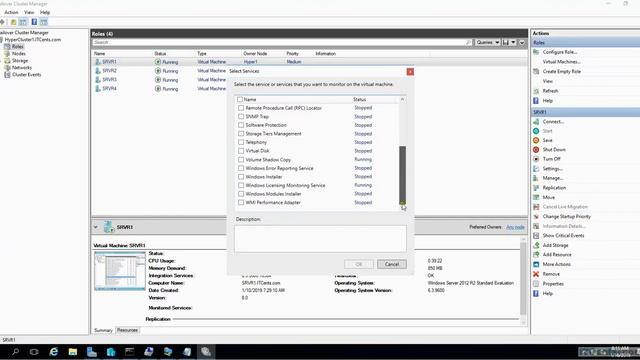Image resolution: width=640 pixels, height=360 pixels.
Task: Open the View menu
Action: [x=29, y=12]
